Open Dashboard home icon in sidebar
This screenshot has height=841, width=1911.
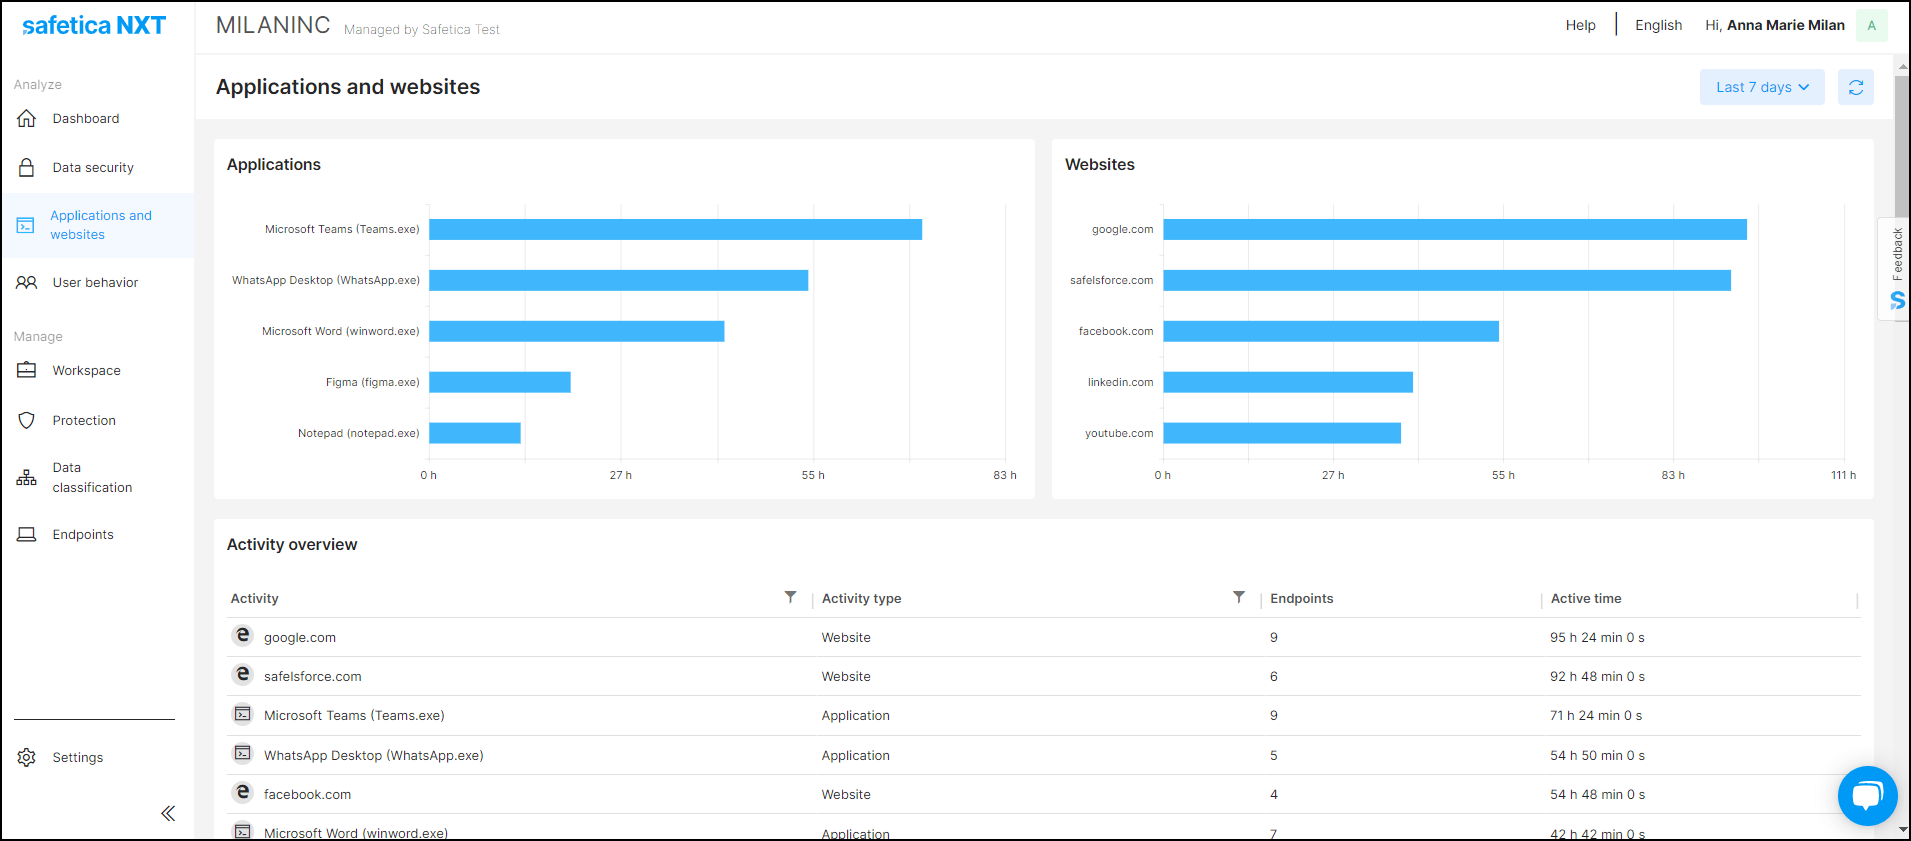click(x=27, y=118)
